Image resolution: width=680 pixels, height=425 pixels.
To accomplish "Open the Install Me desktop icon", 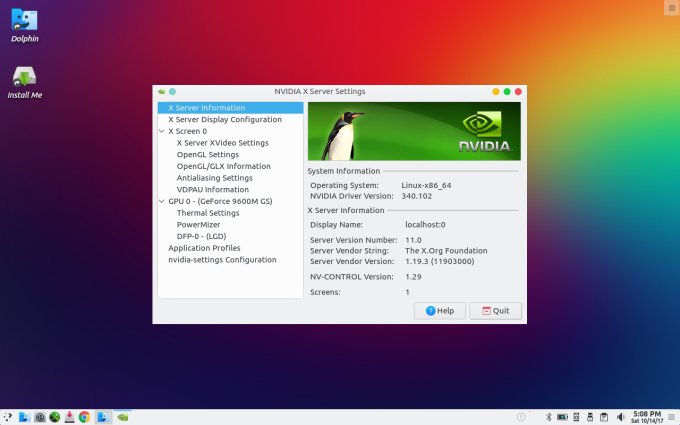I will [24, 82].
